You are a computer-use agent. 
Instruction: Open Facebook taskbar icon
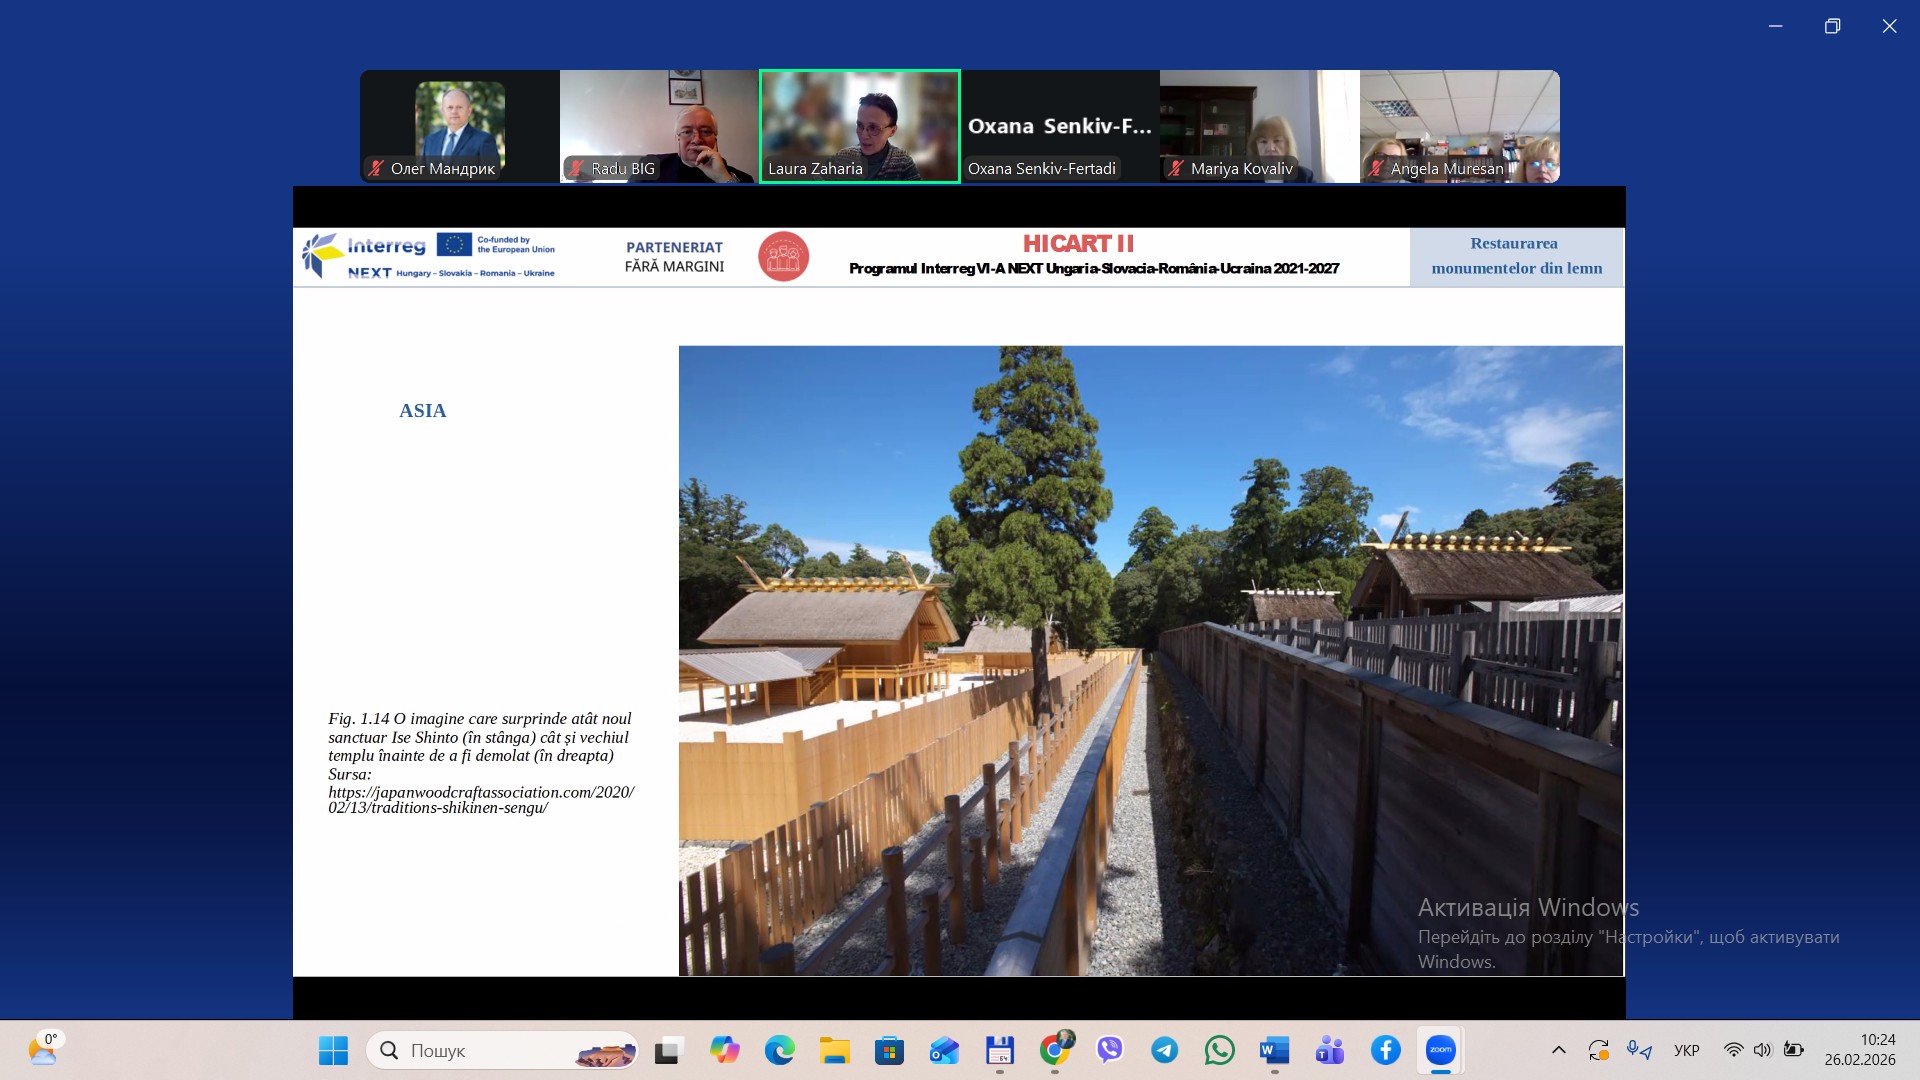[x=1385, y=1050]
